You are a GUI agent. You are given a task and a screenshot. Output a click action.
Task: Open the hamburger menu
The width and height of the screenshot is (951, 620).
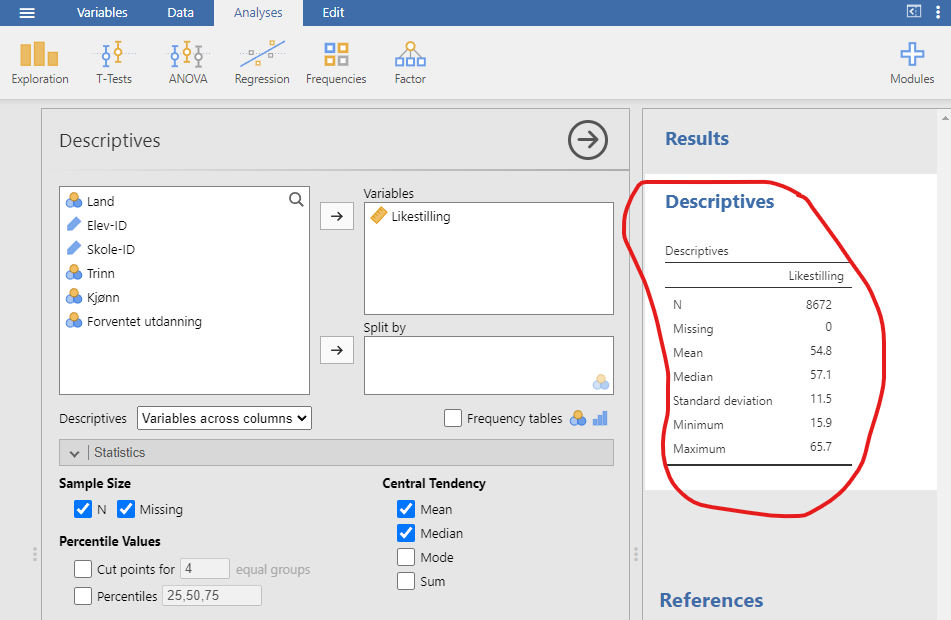27,13
